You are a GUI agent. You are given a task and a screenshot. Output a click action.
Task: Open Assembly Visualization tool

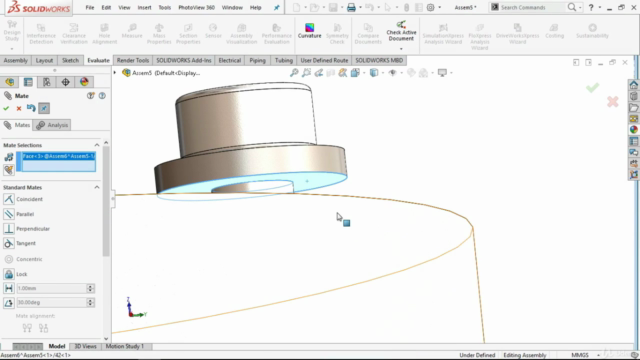[x=242, y=33]
